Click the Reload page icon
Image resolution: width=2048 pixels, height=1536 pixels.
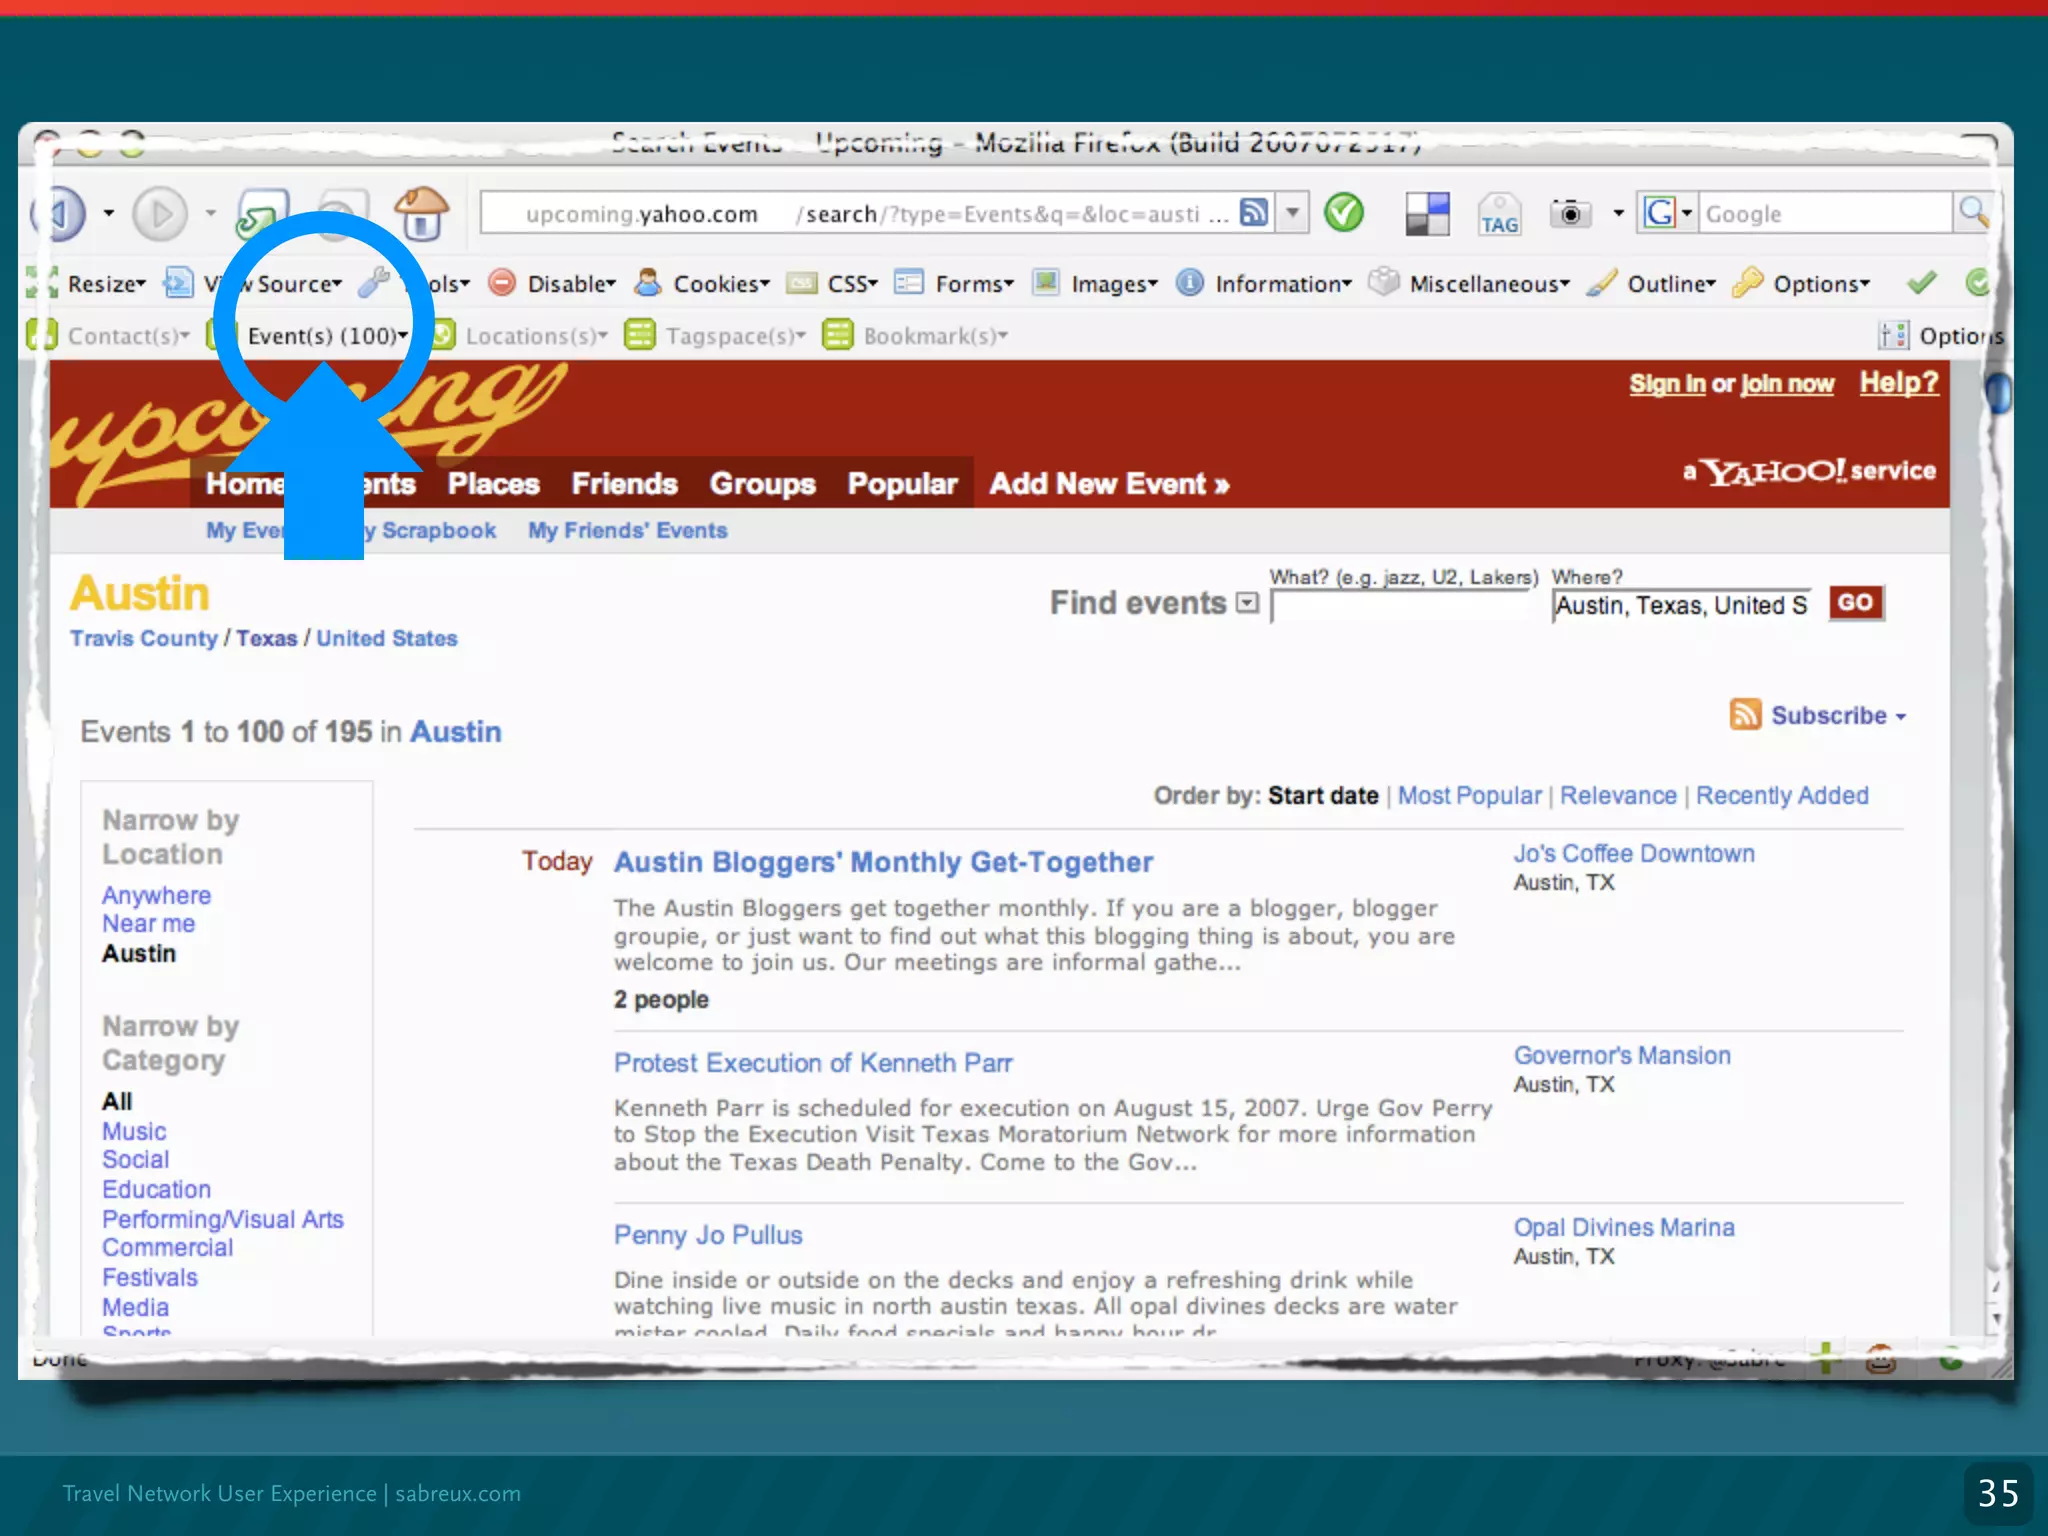(262, 214)
